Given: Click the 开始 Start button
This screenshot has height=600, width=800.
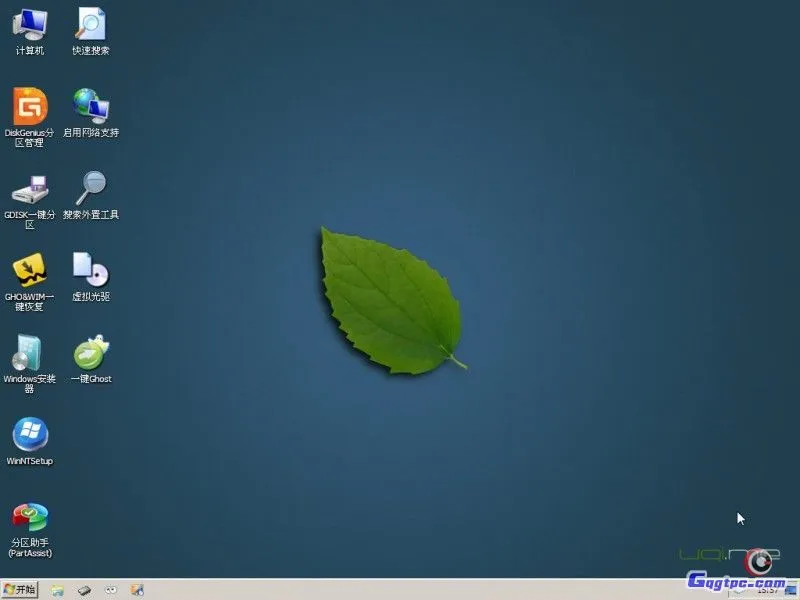Looking at the screenshot, I should pyautogui.click(x=18, y=590).
